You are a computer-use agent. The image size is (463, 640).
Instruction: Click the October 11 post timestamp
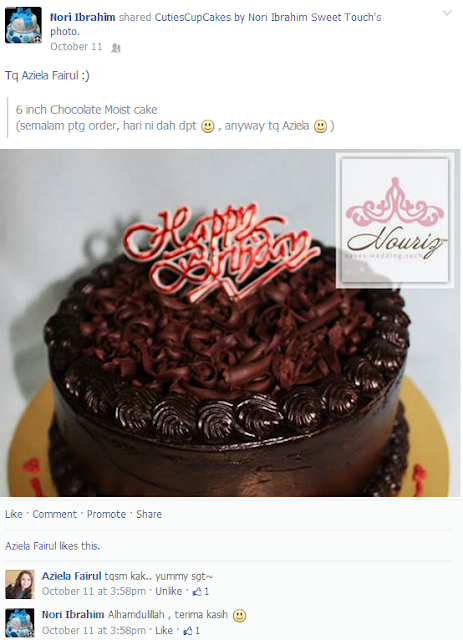pos(76,47)
